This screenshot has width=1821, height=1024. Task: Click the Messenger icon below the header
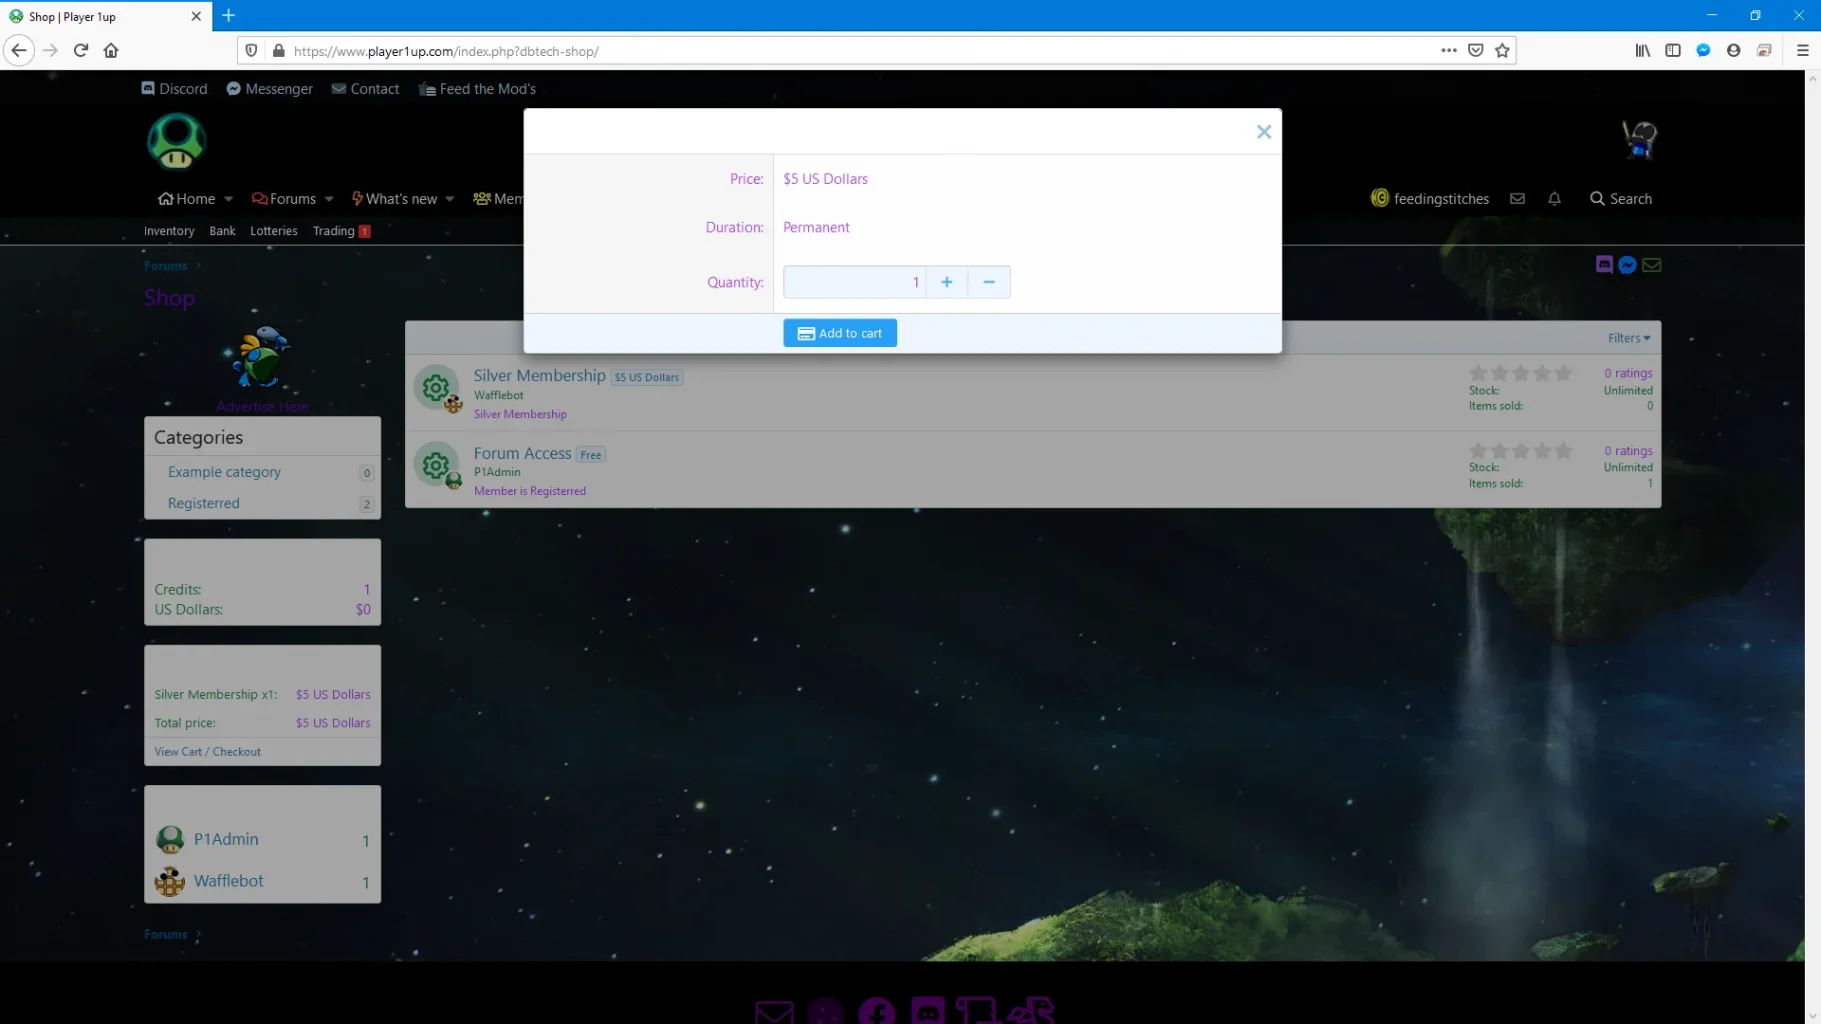tap(1627, 265)
